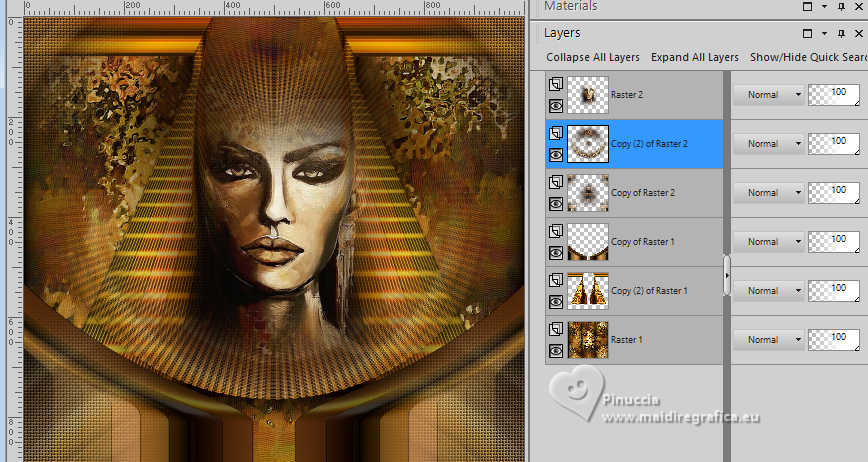
Task: Select the Copy (2) of Raster 1 thumbnail
Action: point(588,291)
